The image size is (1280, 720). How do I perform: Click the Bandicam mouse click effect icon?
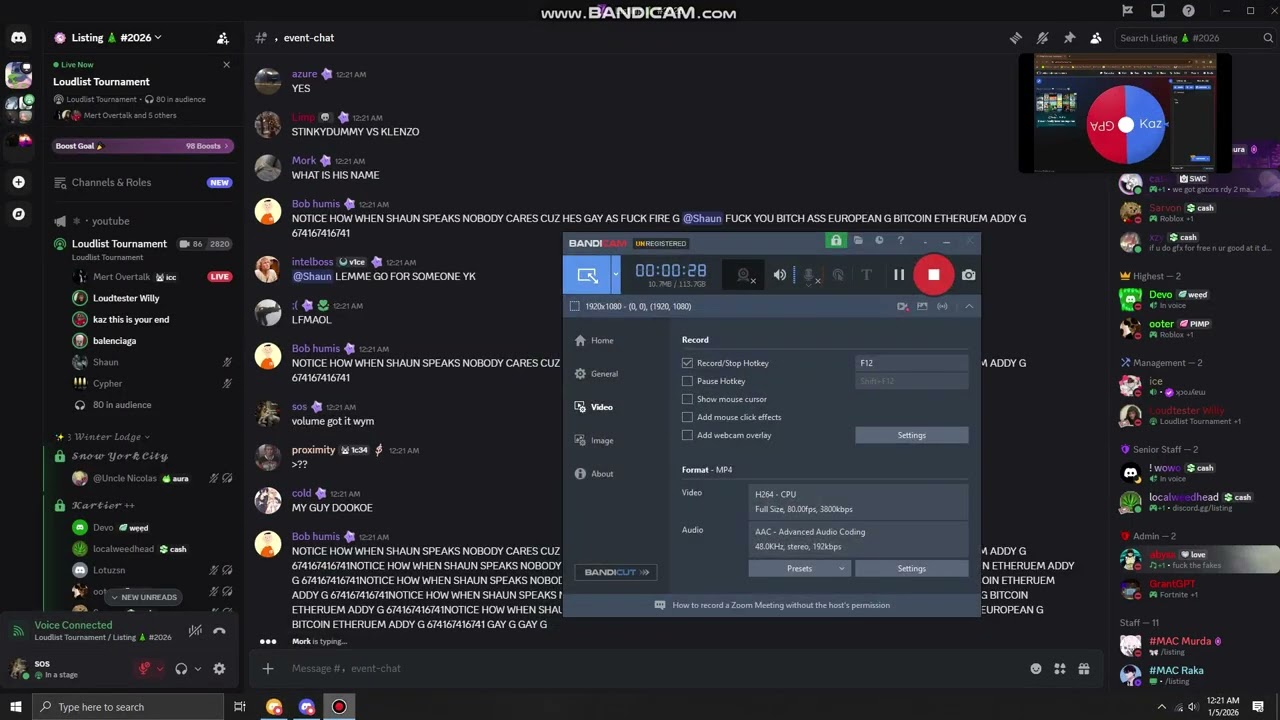coord(838,275)
